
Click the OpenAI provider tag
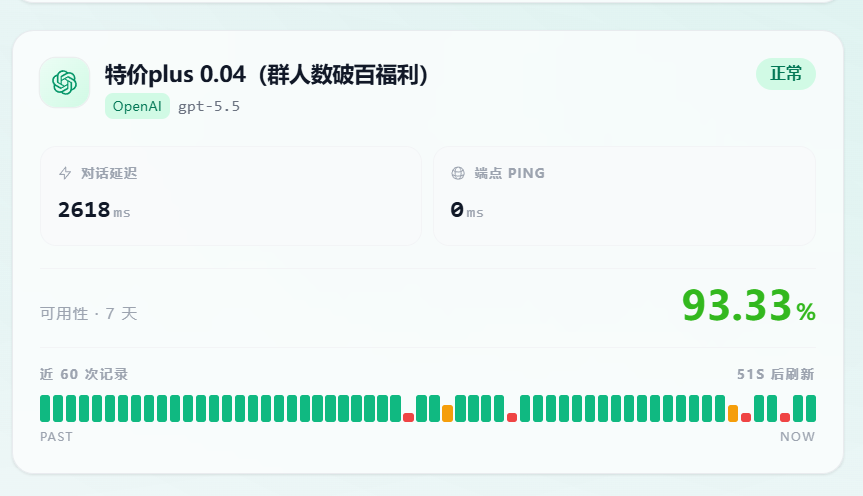[x=137, y=106]
